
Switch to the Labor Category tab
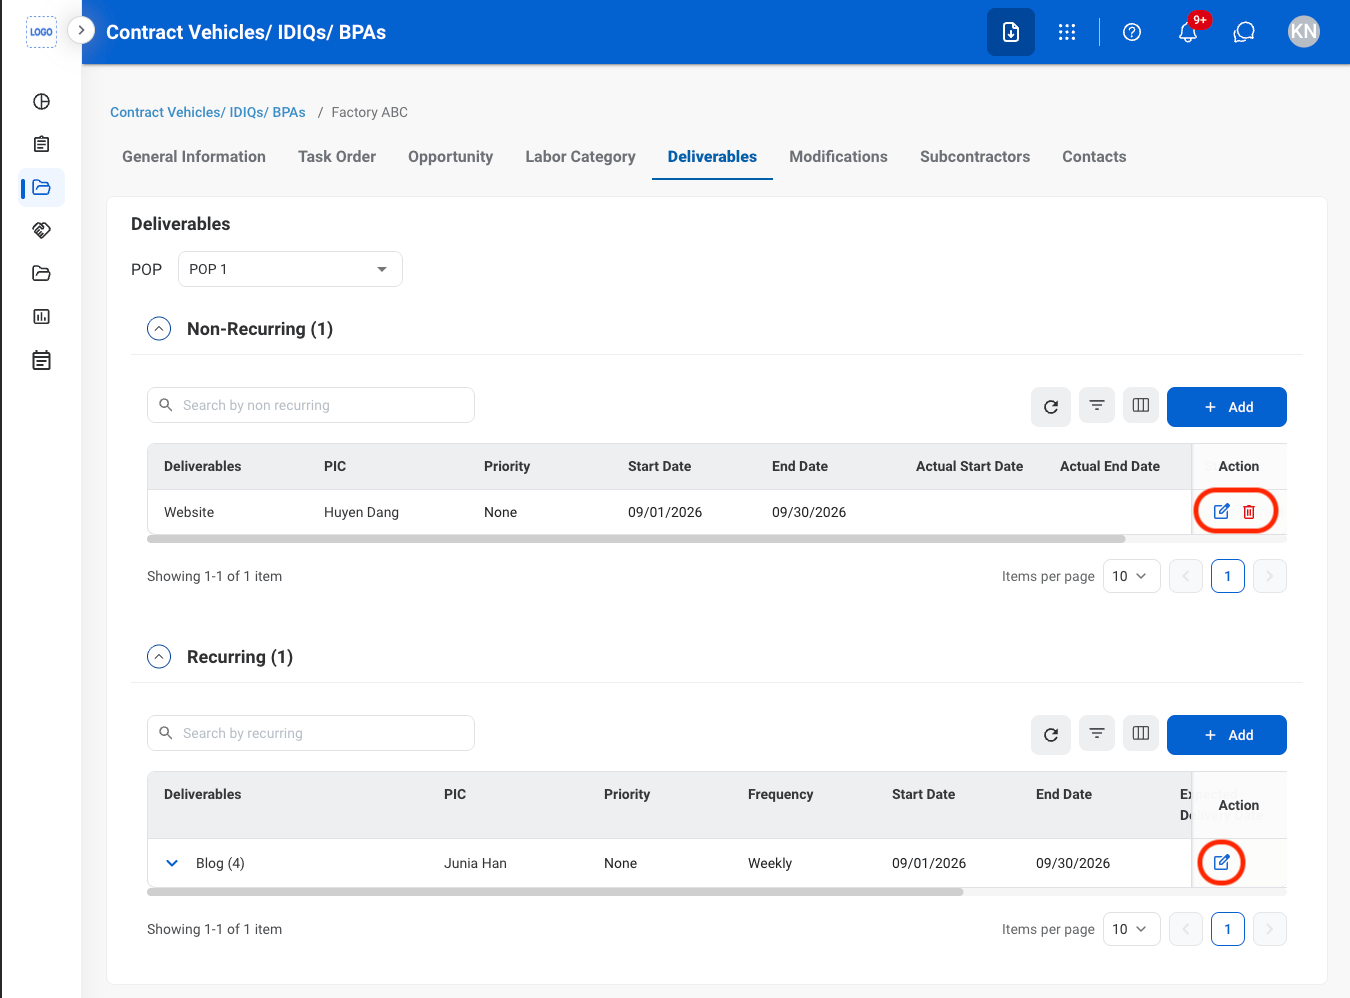click(x=580, y=157)
